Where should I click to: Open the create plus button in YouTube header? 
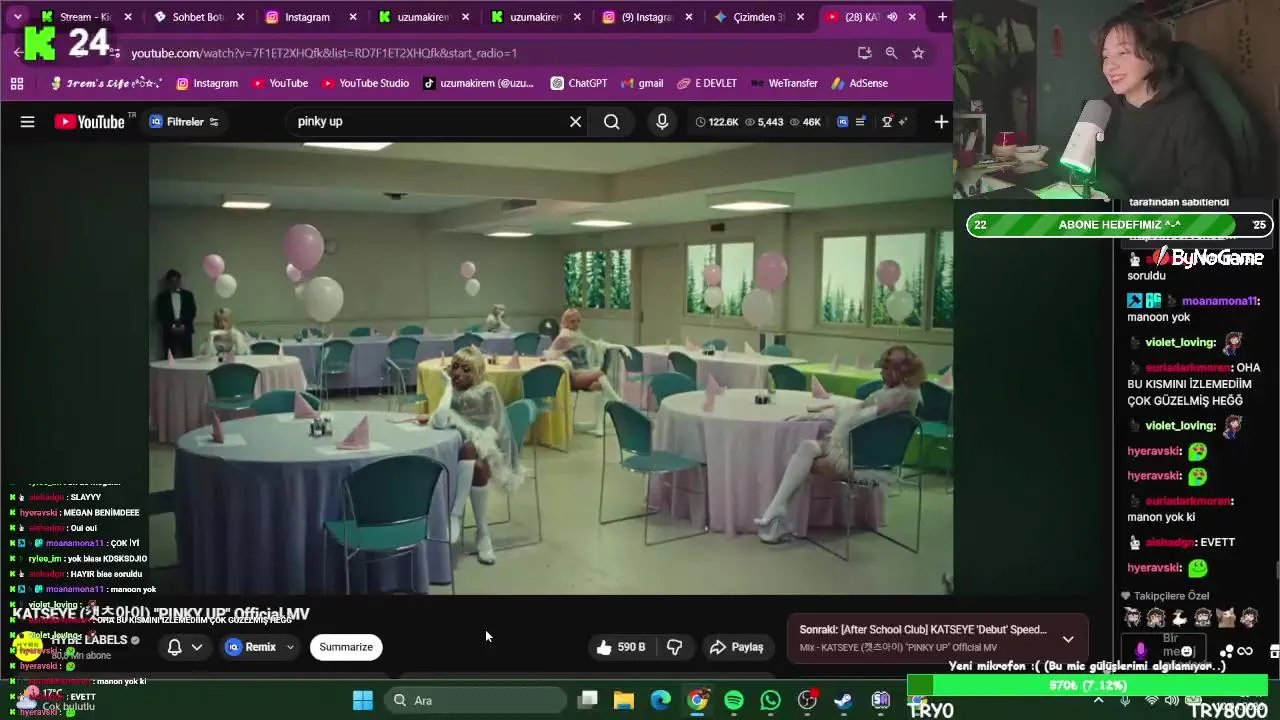(x=941, y=122)
